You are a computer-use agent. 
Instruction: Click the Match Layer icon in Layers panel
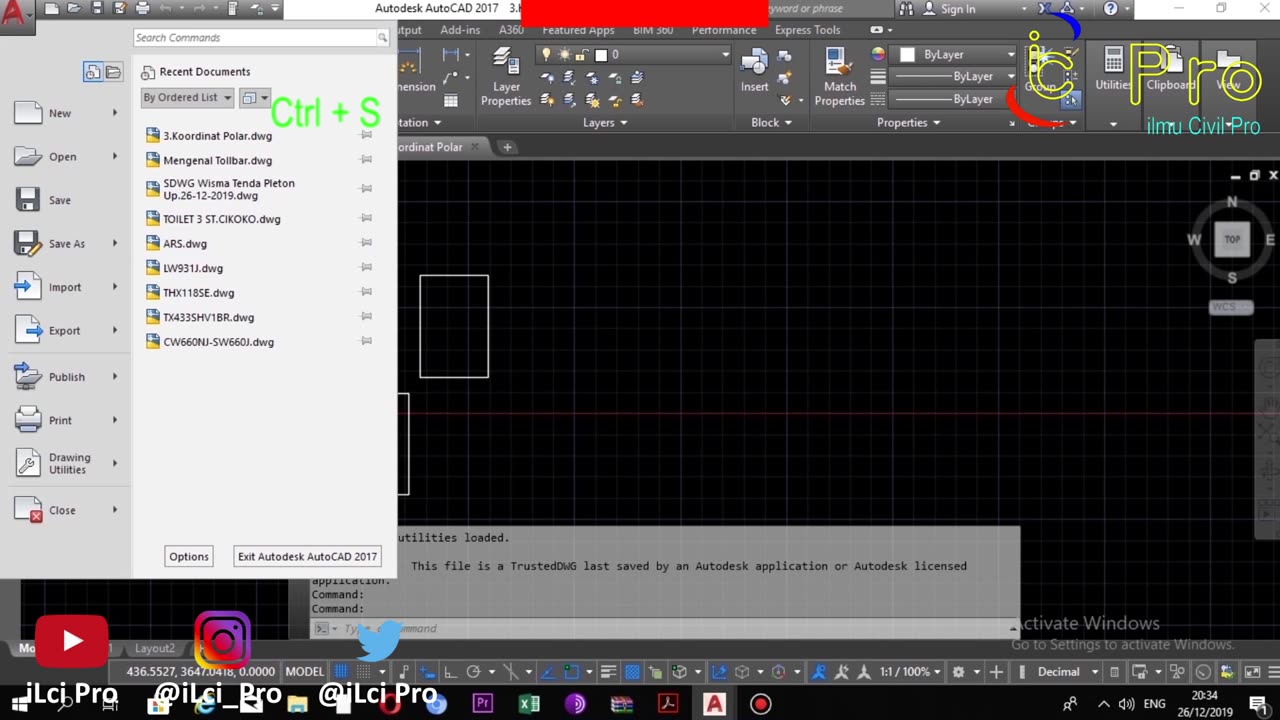(x=637, y=100)
